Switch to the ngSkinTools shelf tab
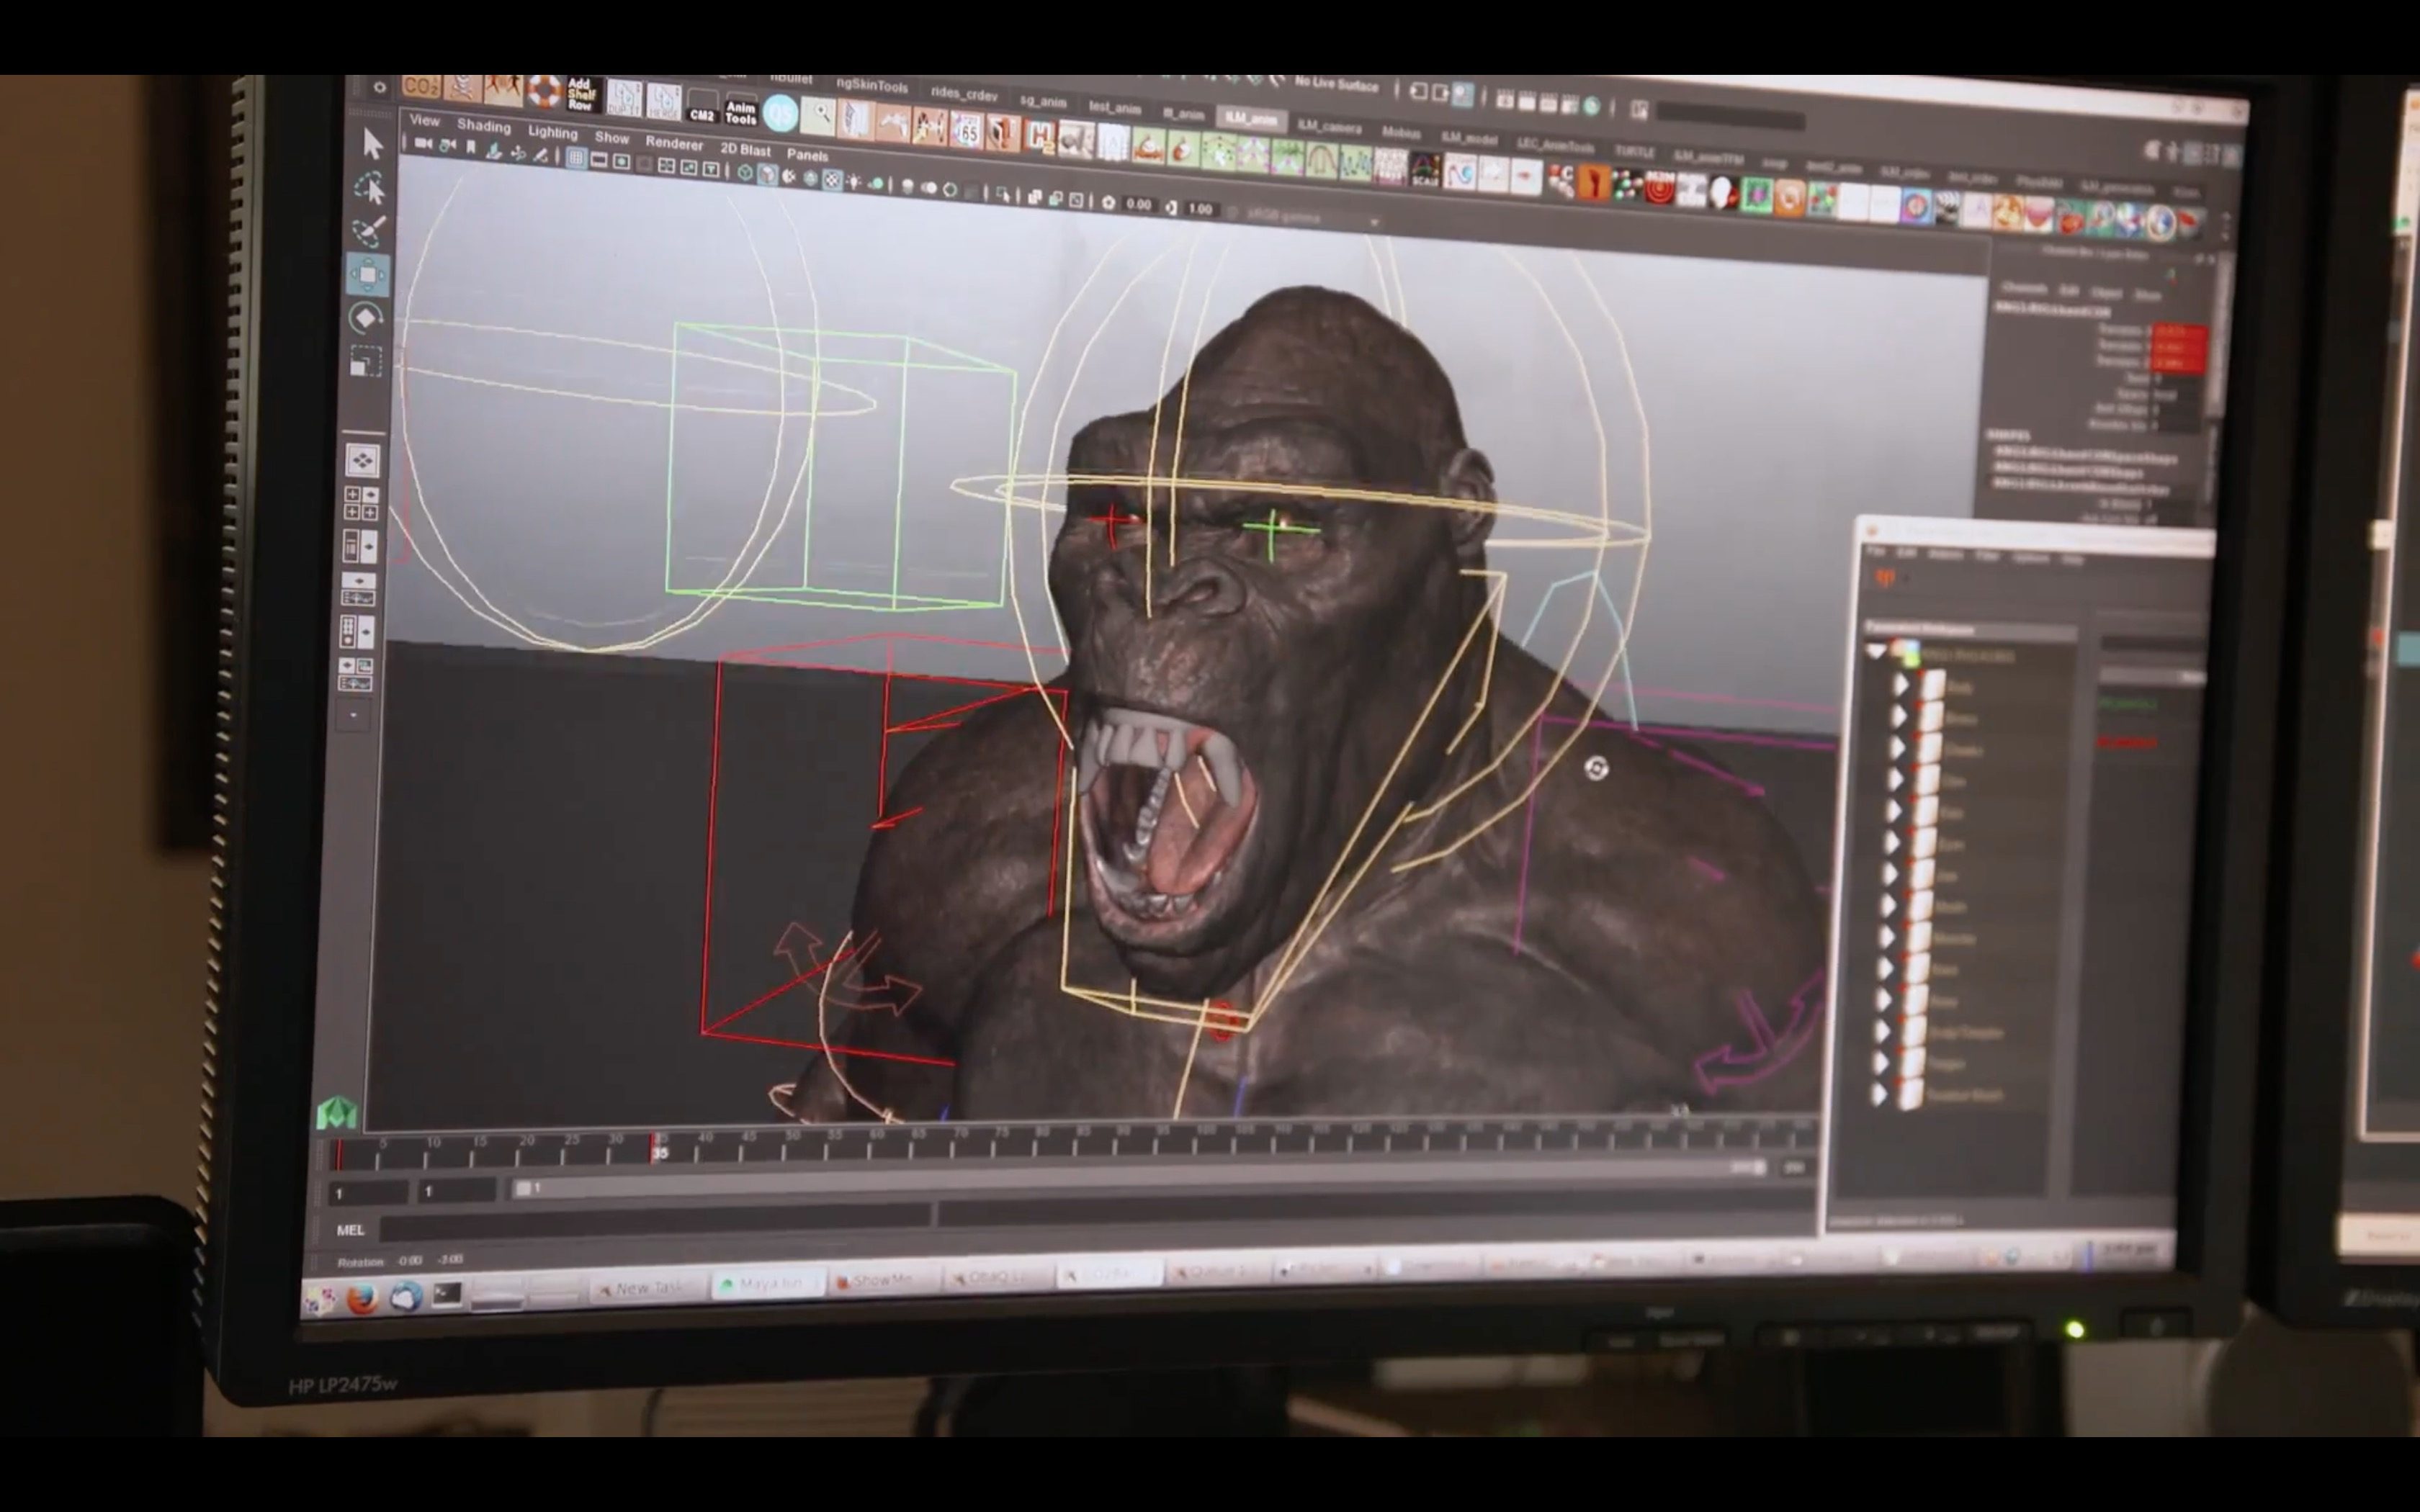 coord(871,85)
